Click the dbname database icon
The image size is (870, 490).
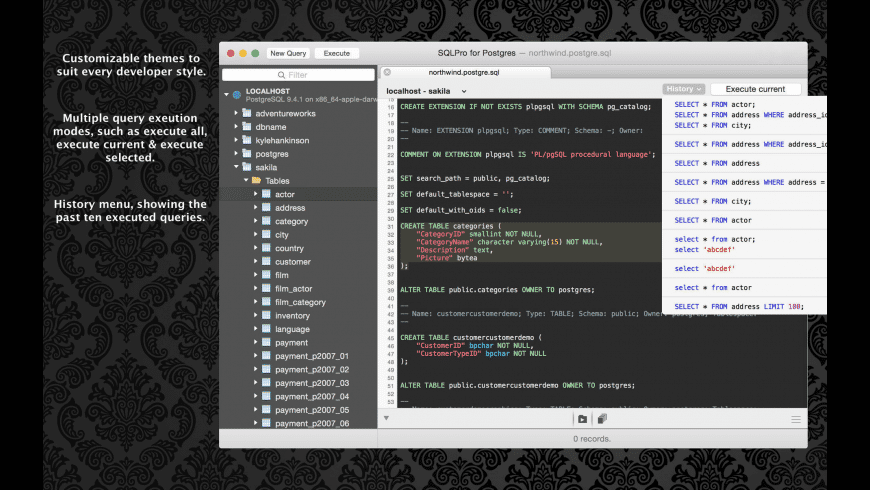click(247, 126)
